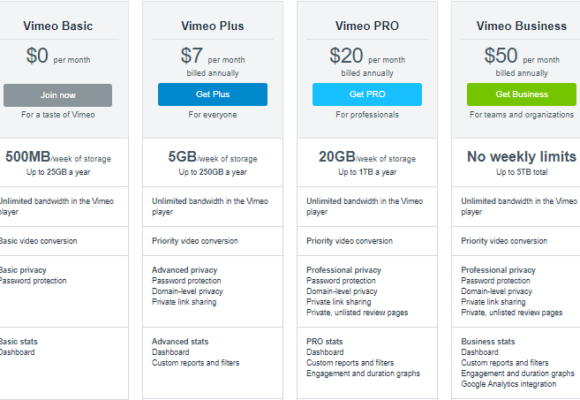The image size is (580, 400).
Task: Click Advanced privacy in Plus column
Action: tap(184, 270)
